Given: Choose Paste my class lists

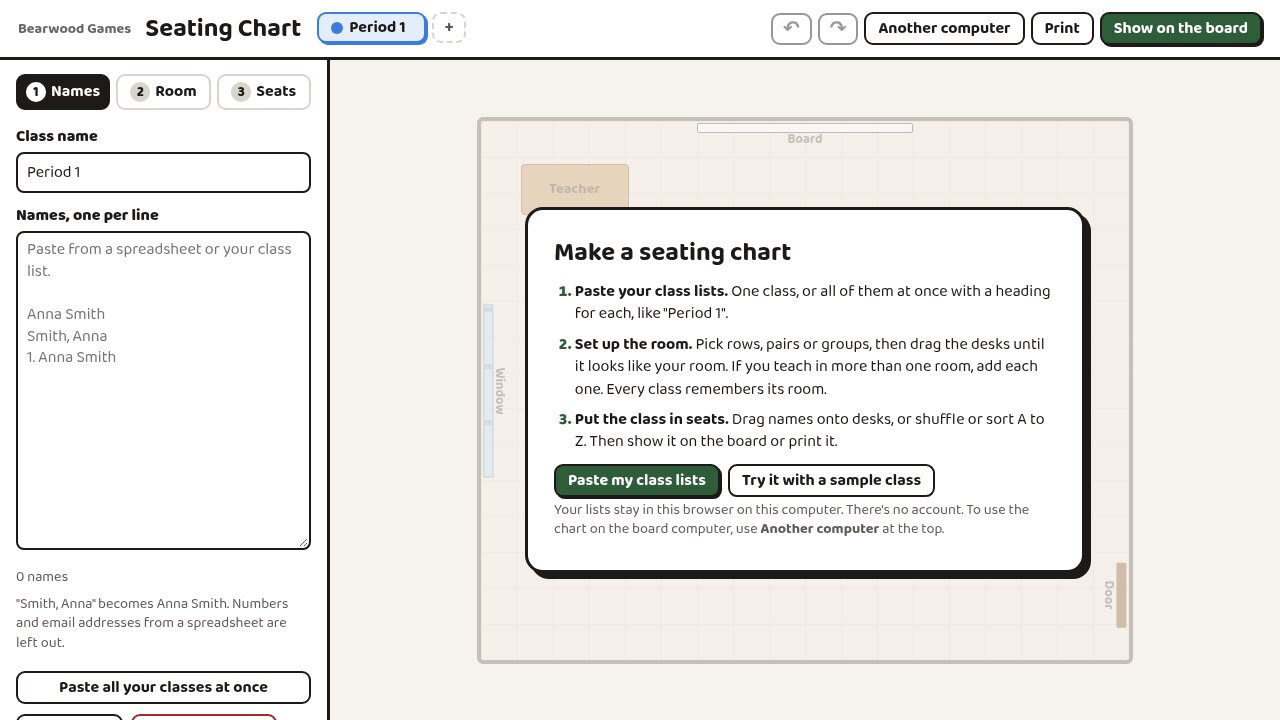Looking at the screenshot, I should click(x=637, y=480).
